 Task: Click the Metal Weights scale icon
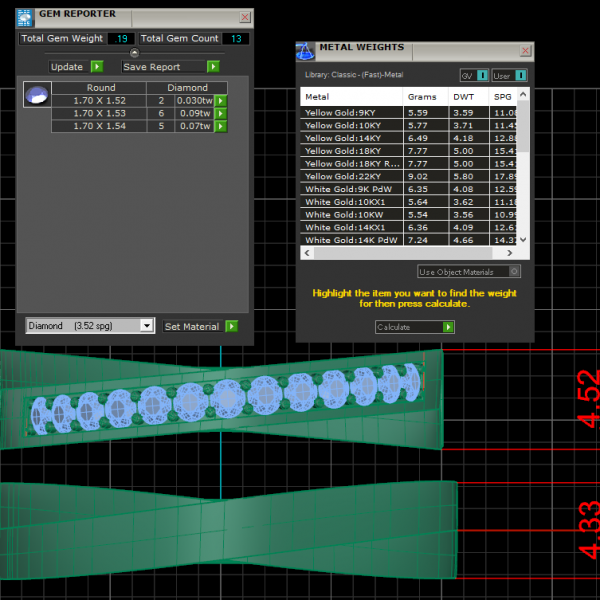click(306, 51)
